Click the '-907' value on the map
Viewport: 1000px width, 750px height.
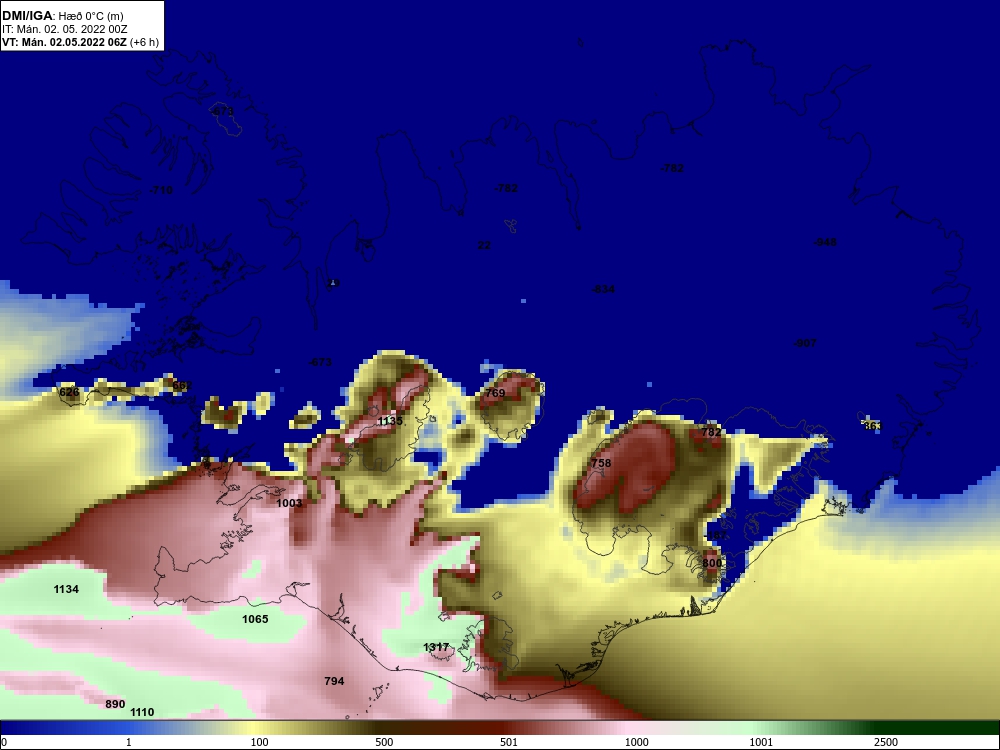(805, 343)
